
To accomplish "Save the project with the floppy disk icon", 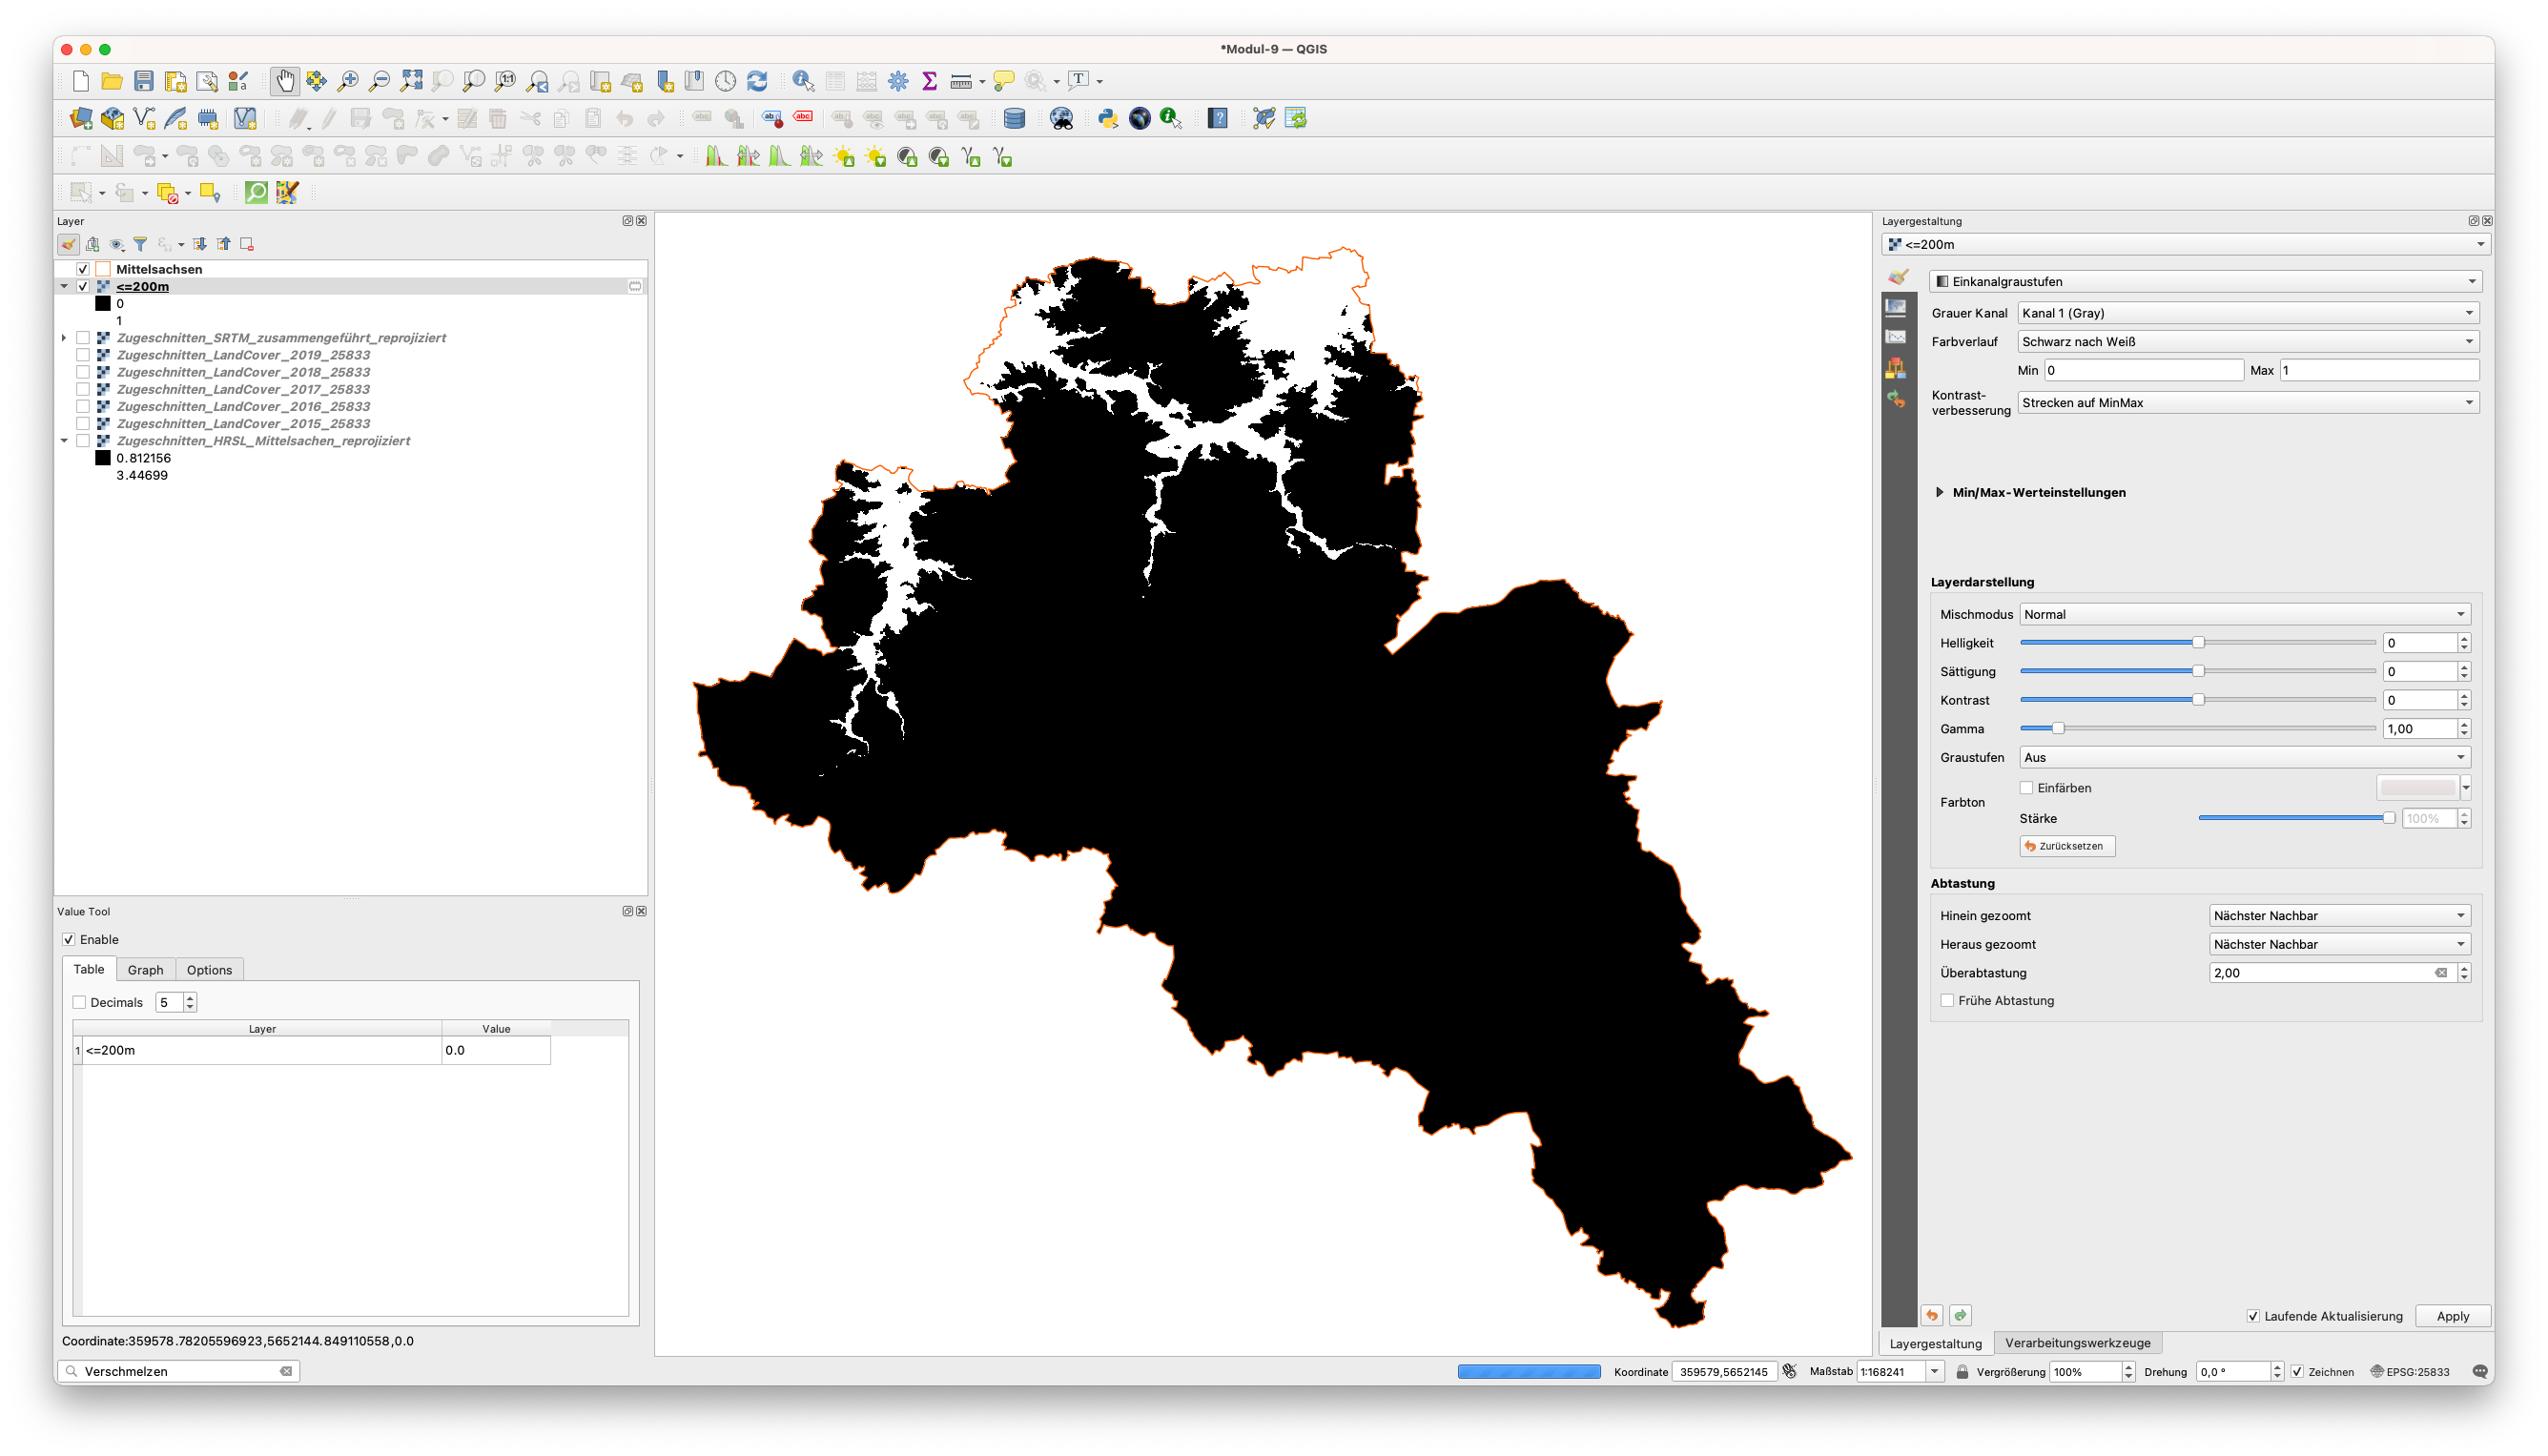I will 144,81.
